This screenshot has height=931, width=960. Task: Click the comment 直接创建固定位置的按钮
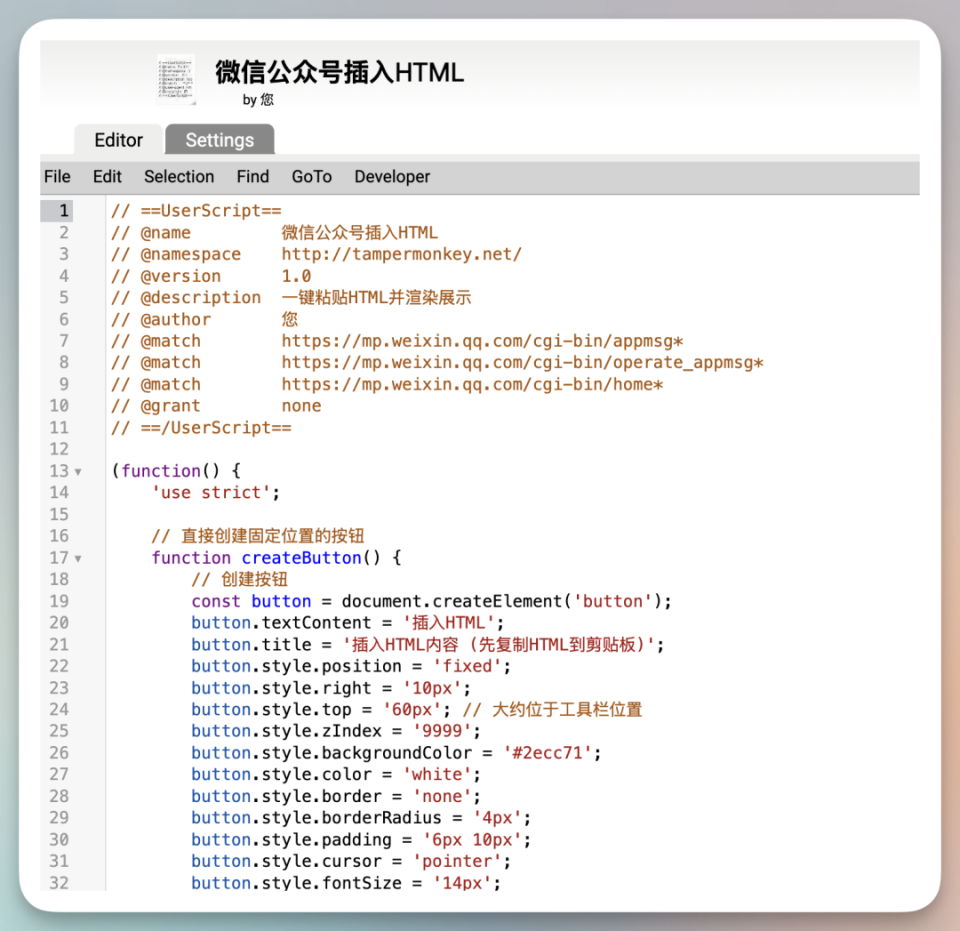tap(272, 536)
